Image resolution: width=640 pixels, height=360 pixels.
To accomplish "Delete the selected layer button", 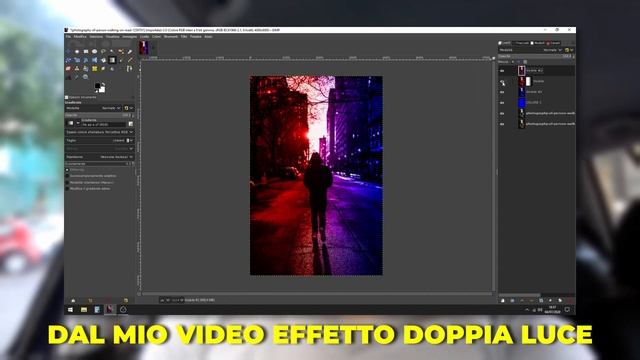I will 571,300.
